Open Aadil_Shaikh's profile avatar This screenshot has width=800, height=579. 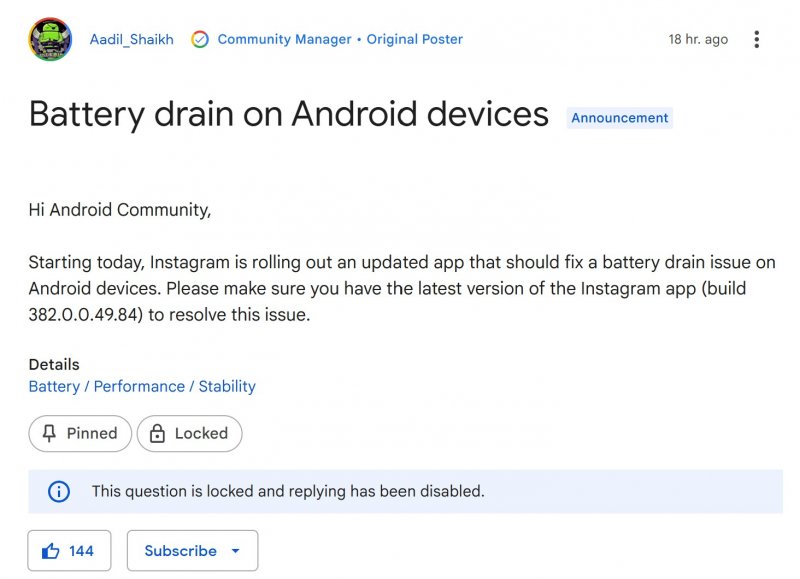click(50, 40)
